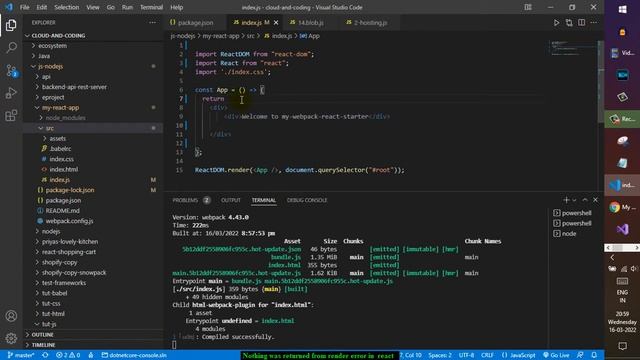This screenshot has width=640, height=360.
Task: Open the Explorer view in activity bar
Action: (11, 25)
